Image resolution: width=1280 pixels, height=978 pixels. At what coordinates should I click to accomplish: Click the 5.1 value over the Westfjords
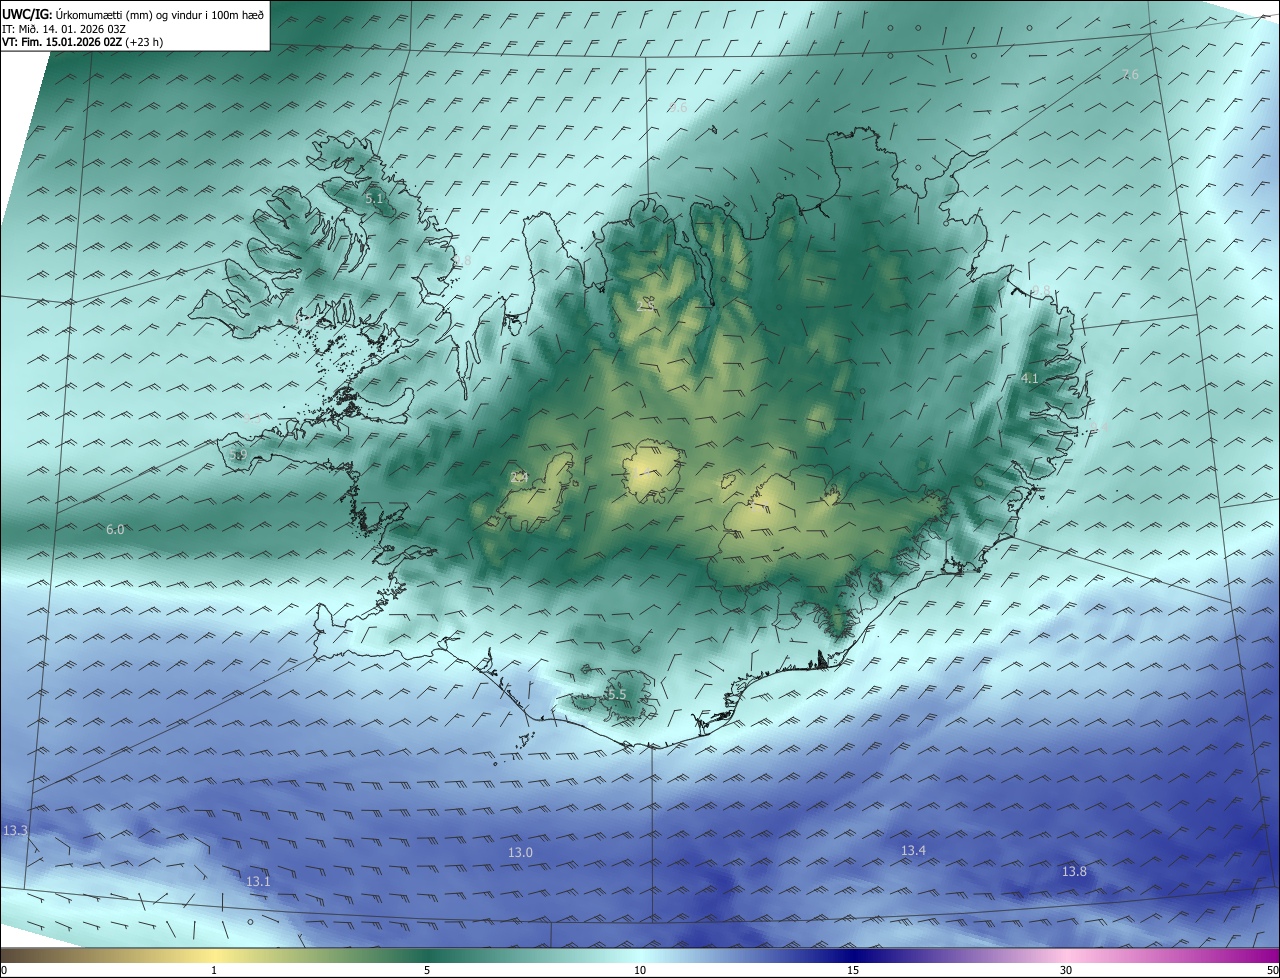click(374, 199)
